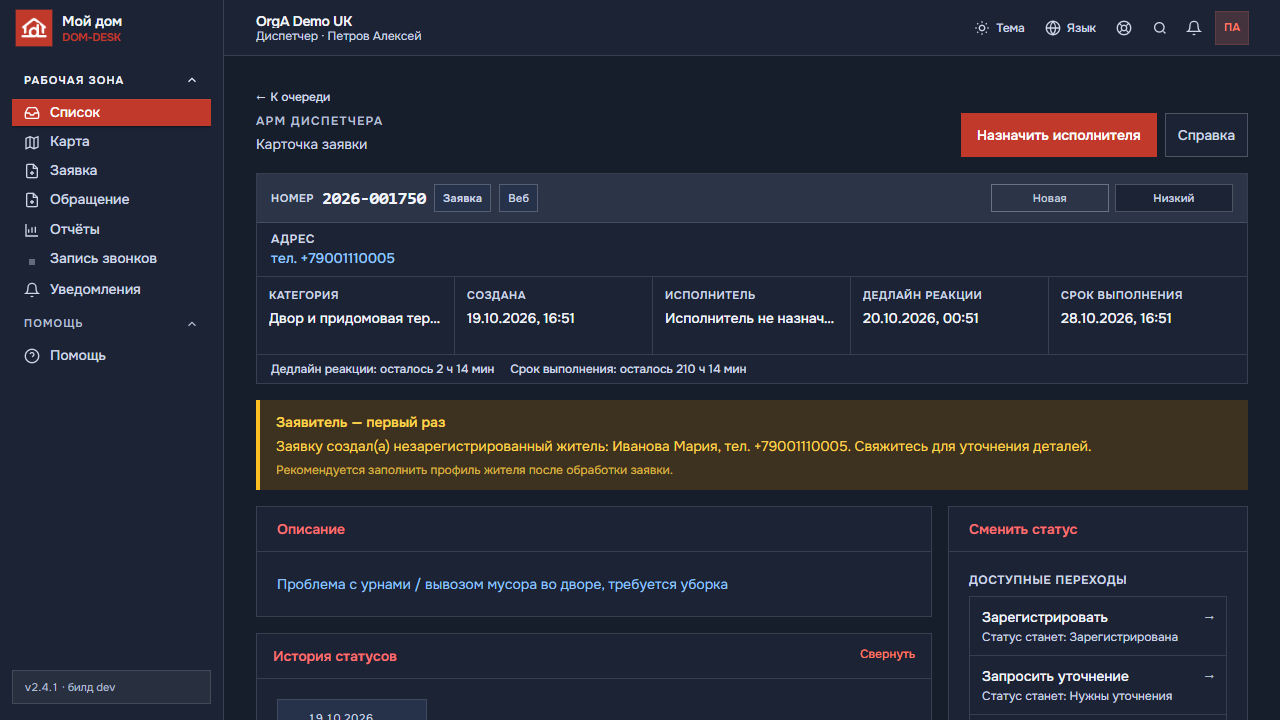Click phone link тел. +79001110005
This screenshot has height=720, width=1280.
(x=333, y=258)
